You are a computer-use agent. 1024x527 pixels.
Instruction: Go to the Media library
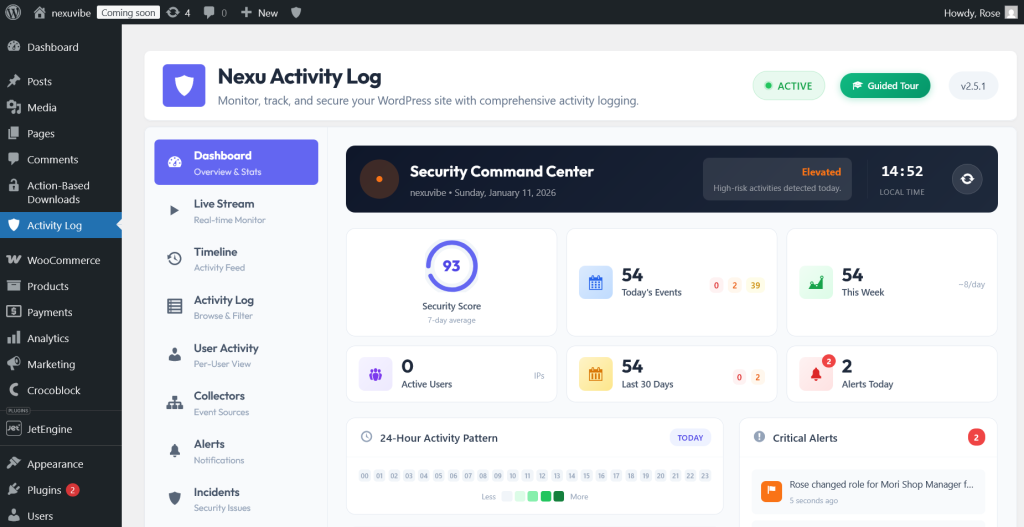point(61,108)
